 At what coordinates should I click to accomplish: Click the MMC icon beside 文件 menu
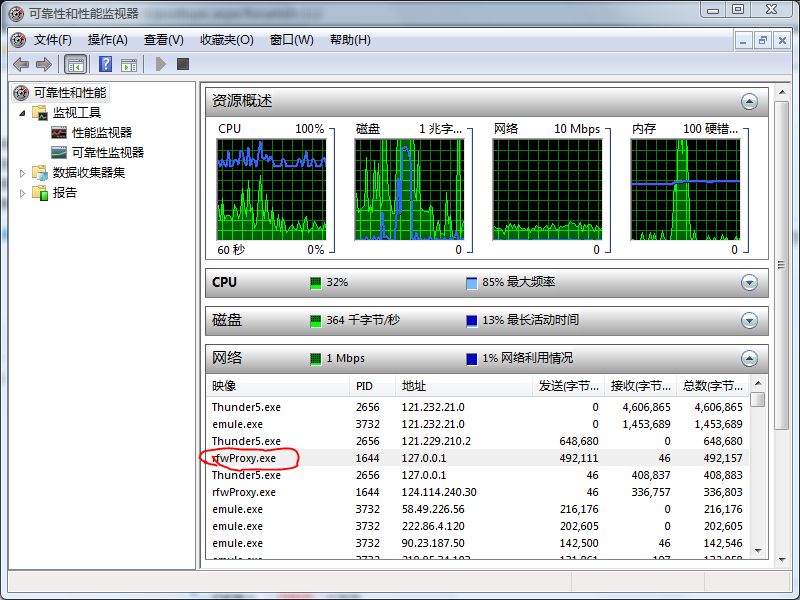[18, 40]
